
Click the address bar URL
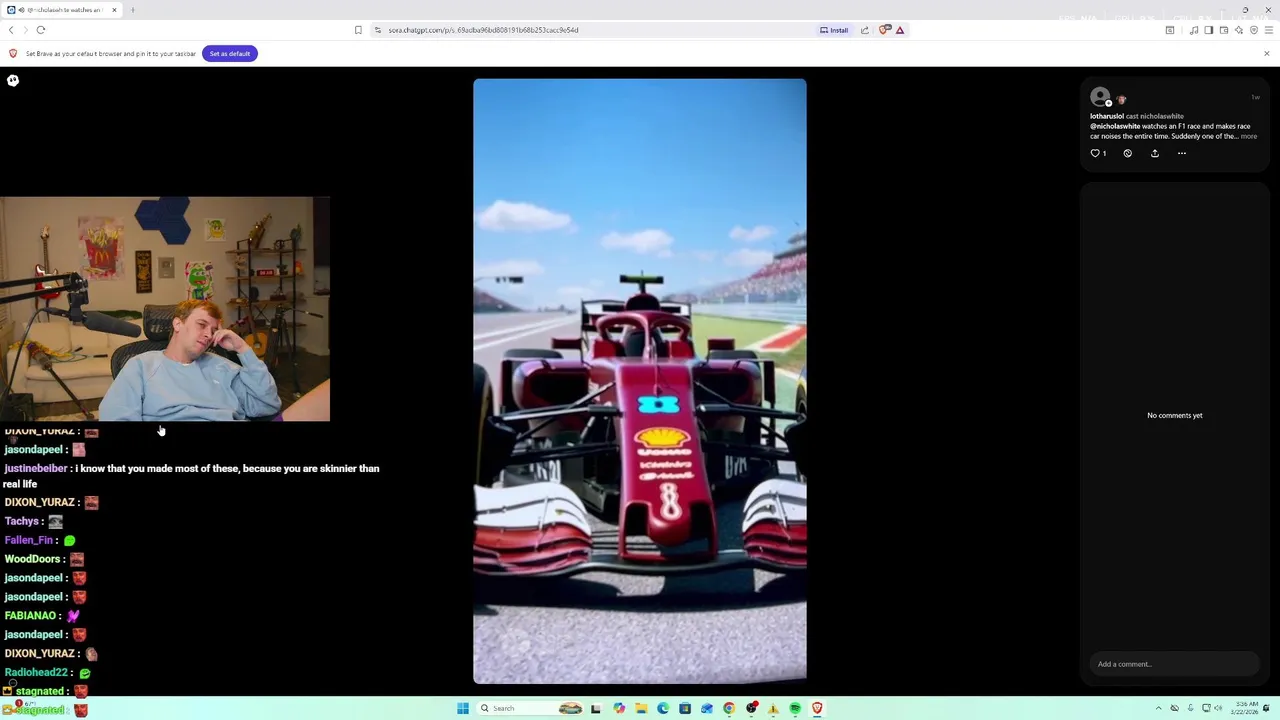click(483, 30)
